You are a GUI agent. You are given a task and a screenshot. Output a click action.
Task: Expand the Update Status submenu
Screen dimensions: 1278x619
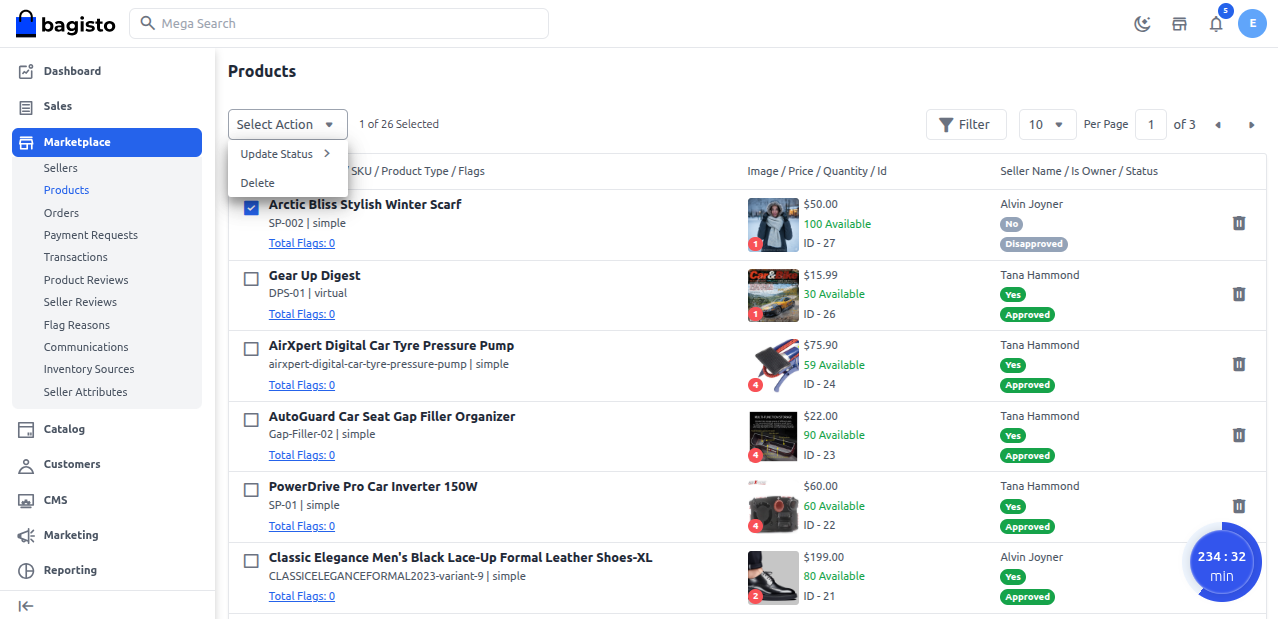click(x=285, y=154)
